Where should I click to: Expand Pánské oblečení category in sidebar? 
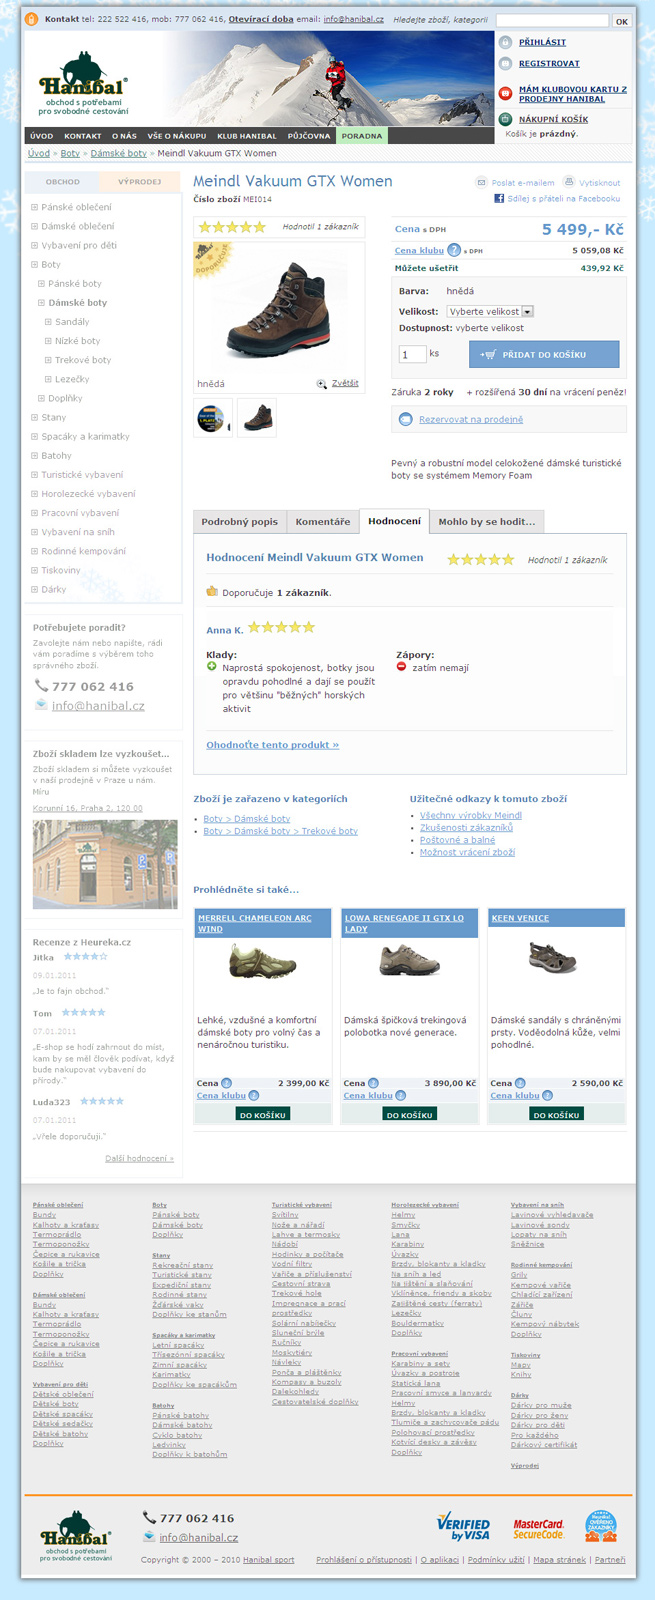click(35, 207)
